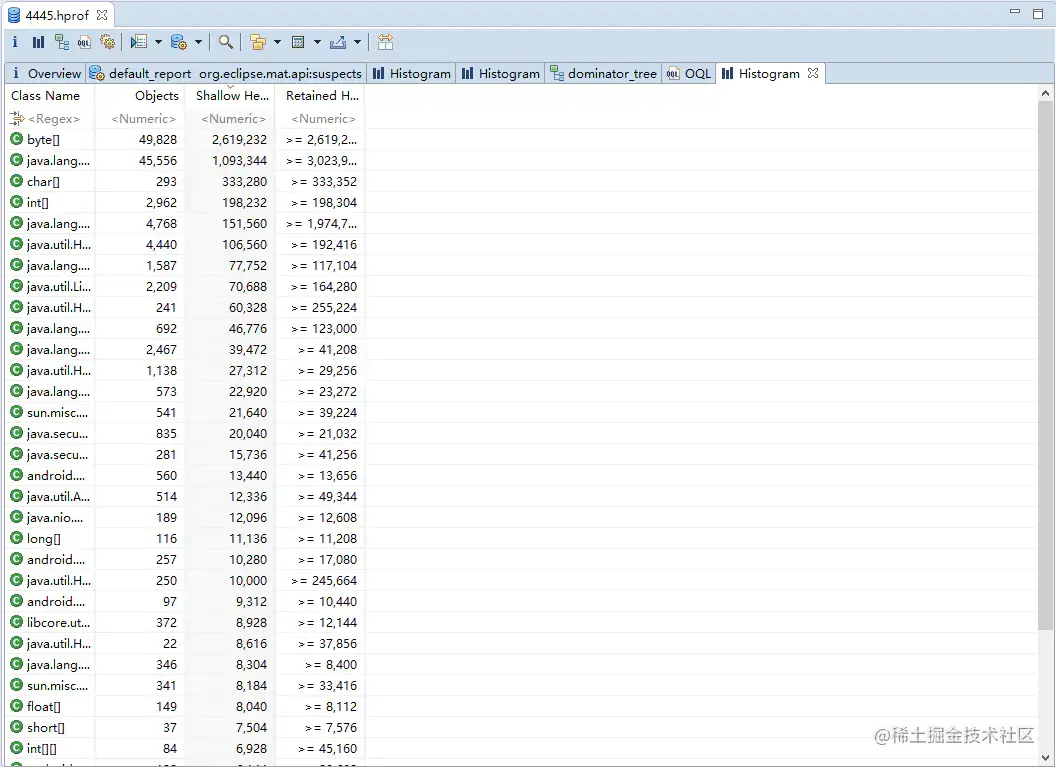Click the retained heap value >= 245,664
1056x767 pixels.
tap(324, 580)
